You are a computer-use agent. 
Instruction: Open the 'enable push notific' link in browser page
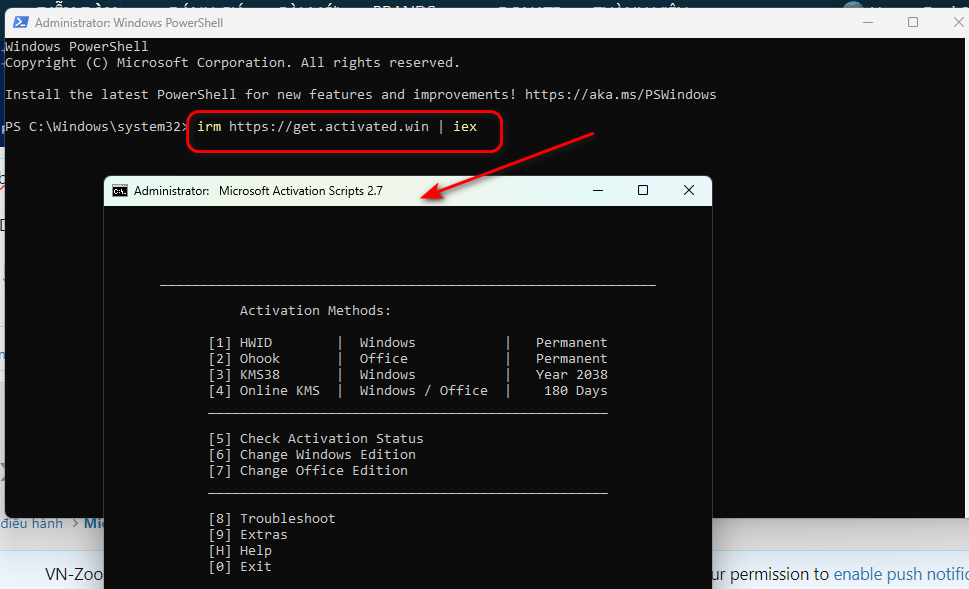pos(901,574)
